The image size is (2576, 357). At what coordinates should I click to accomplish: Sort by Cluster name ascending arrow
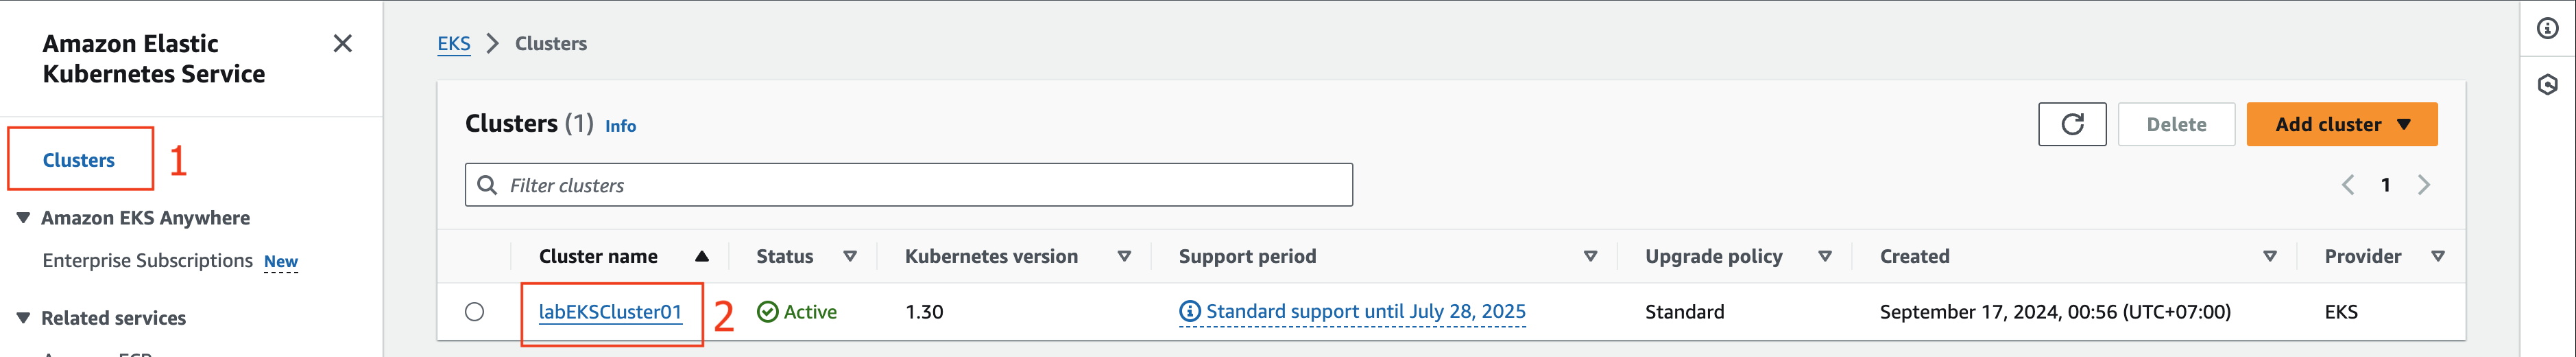tap(702, 256)
